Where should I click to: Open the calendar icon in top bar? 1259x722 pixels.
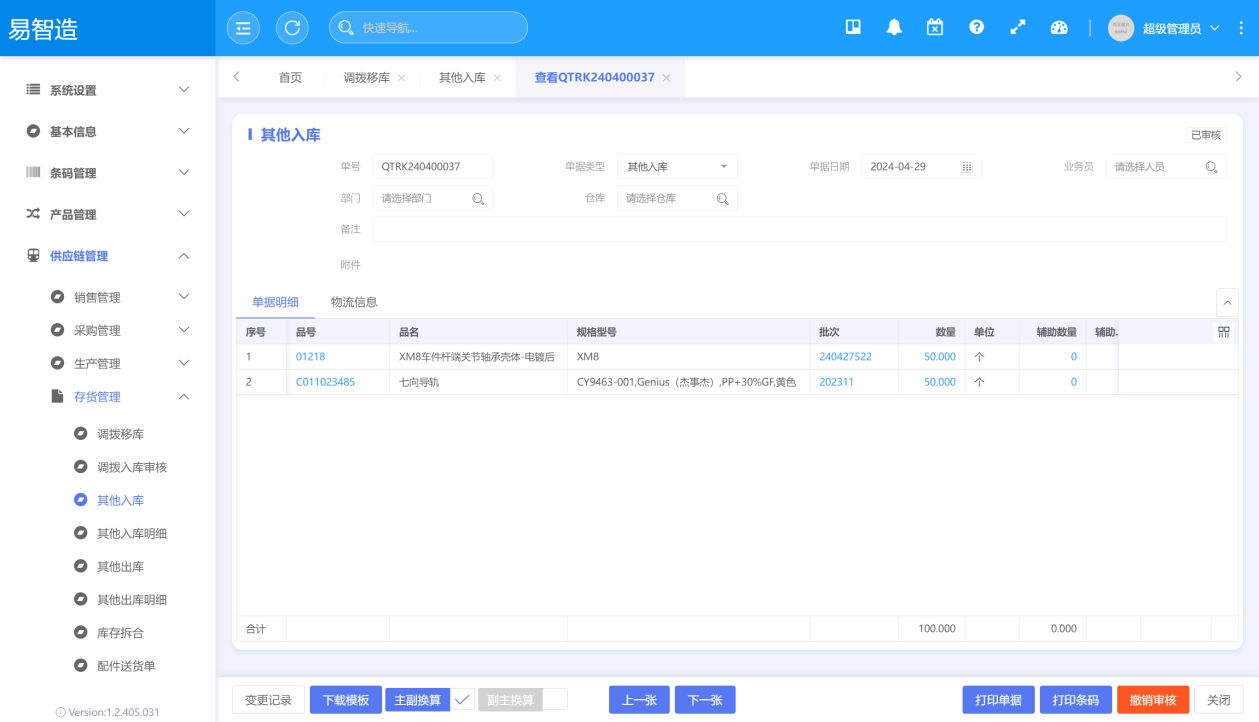click(935, 28)
